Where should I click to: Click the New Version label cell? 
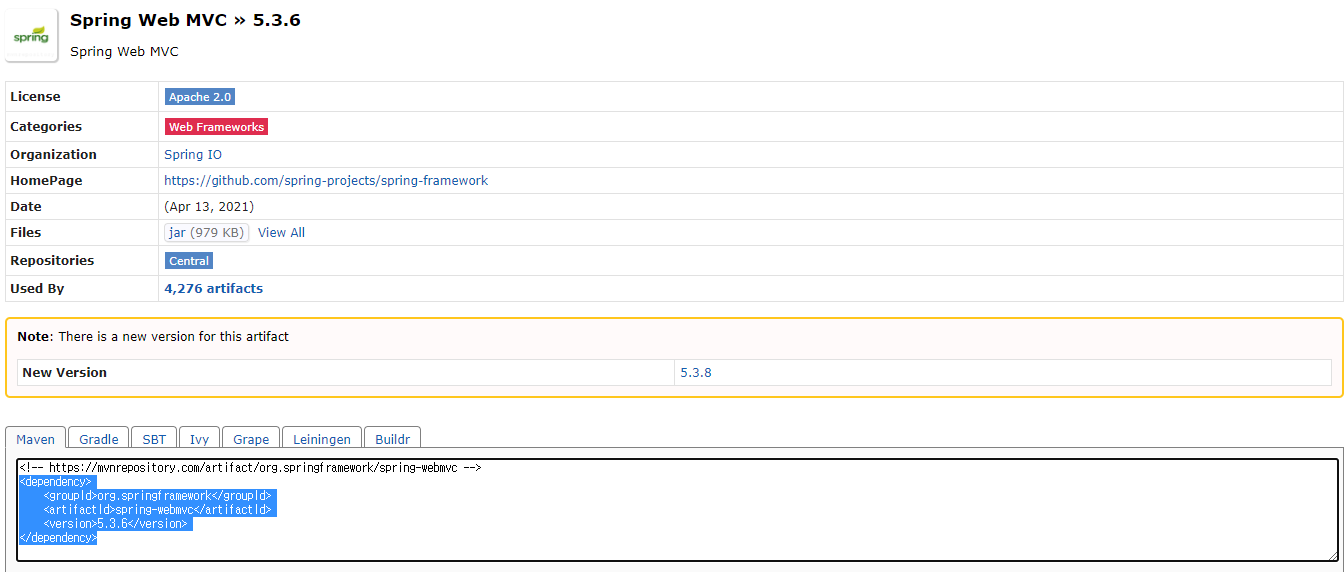(x=346, y=372)
